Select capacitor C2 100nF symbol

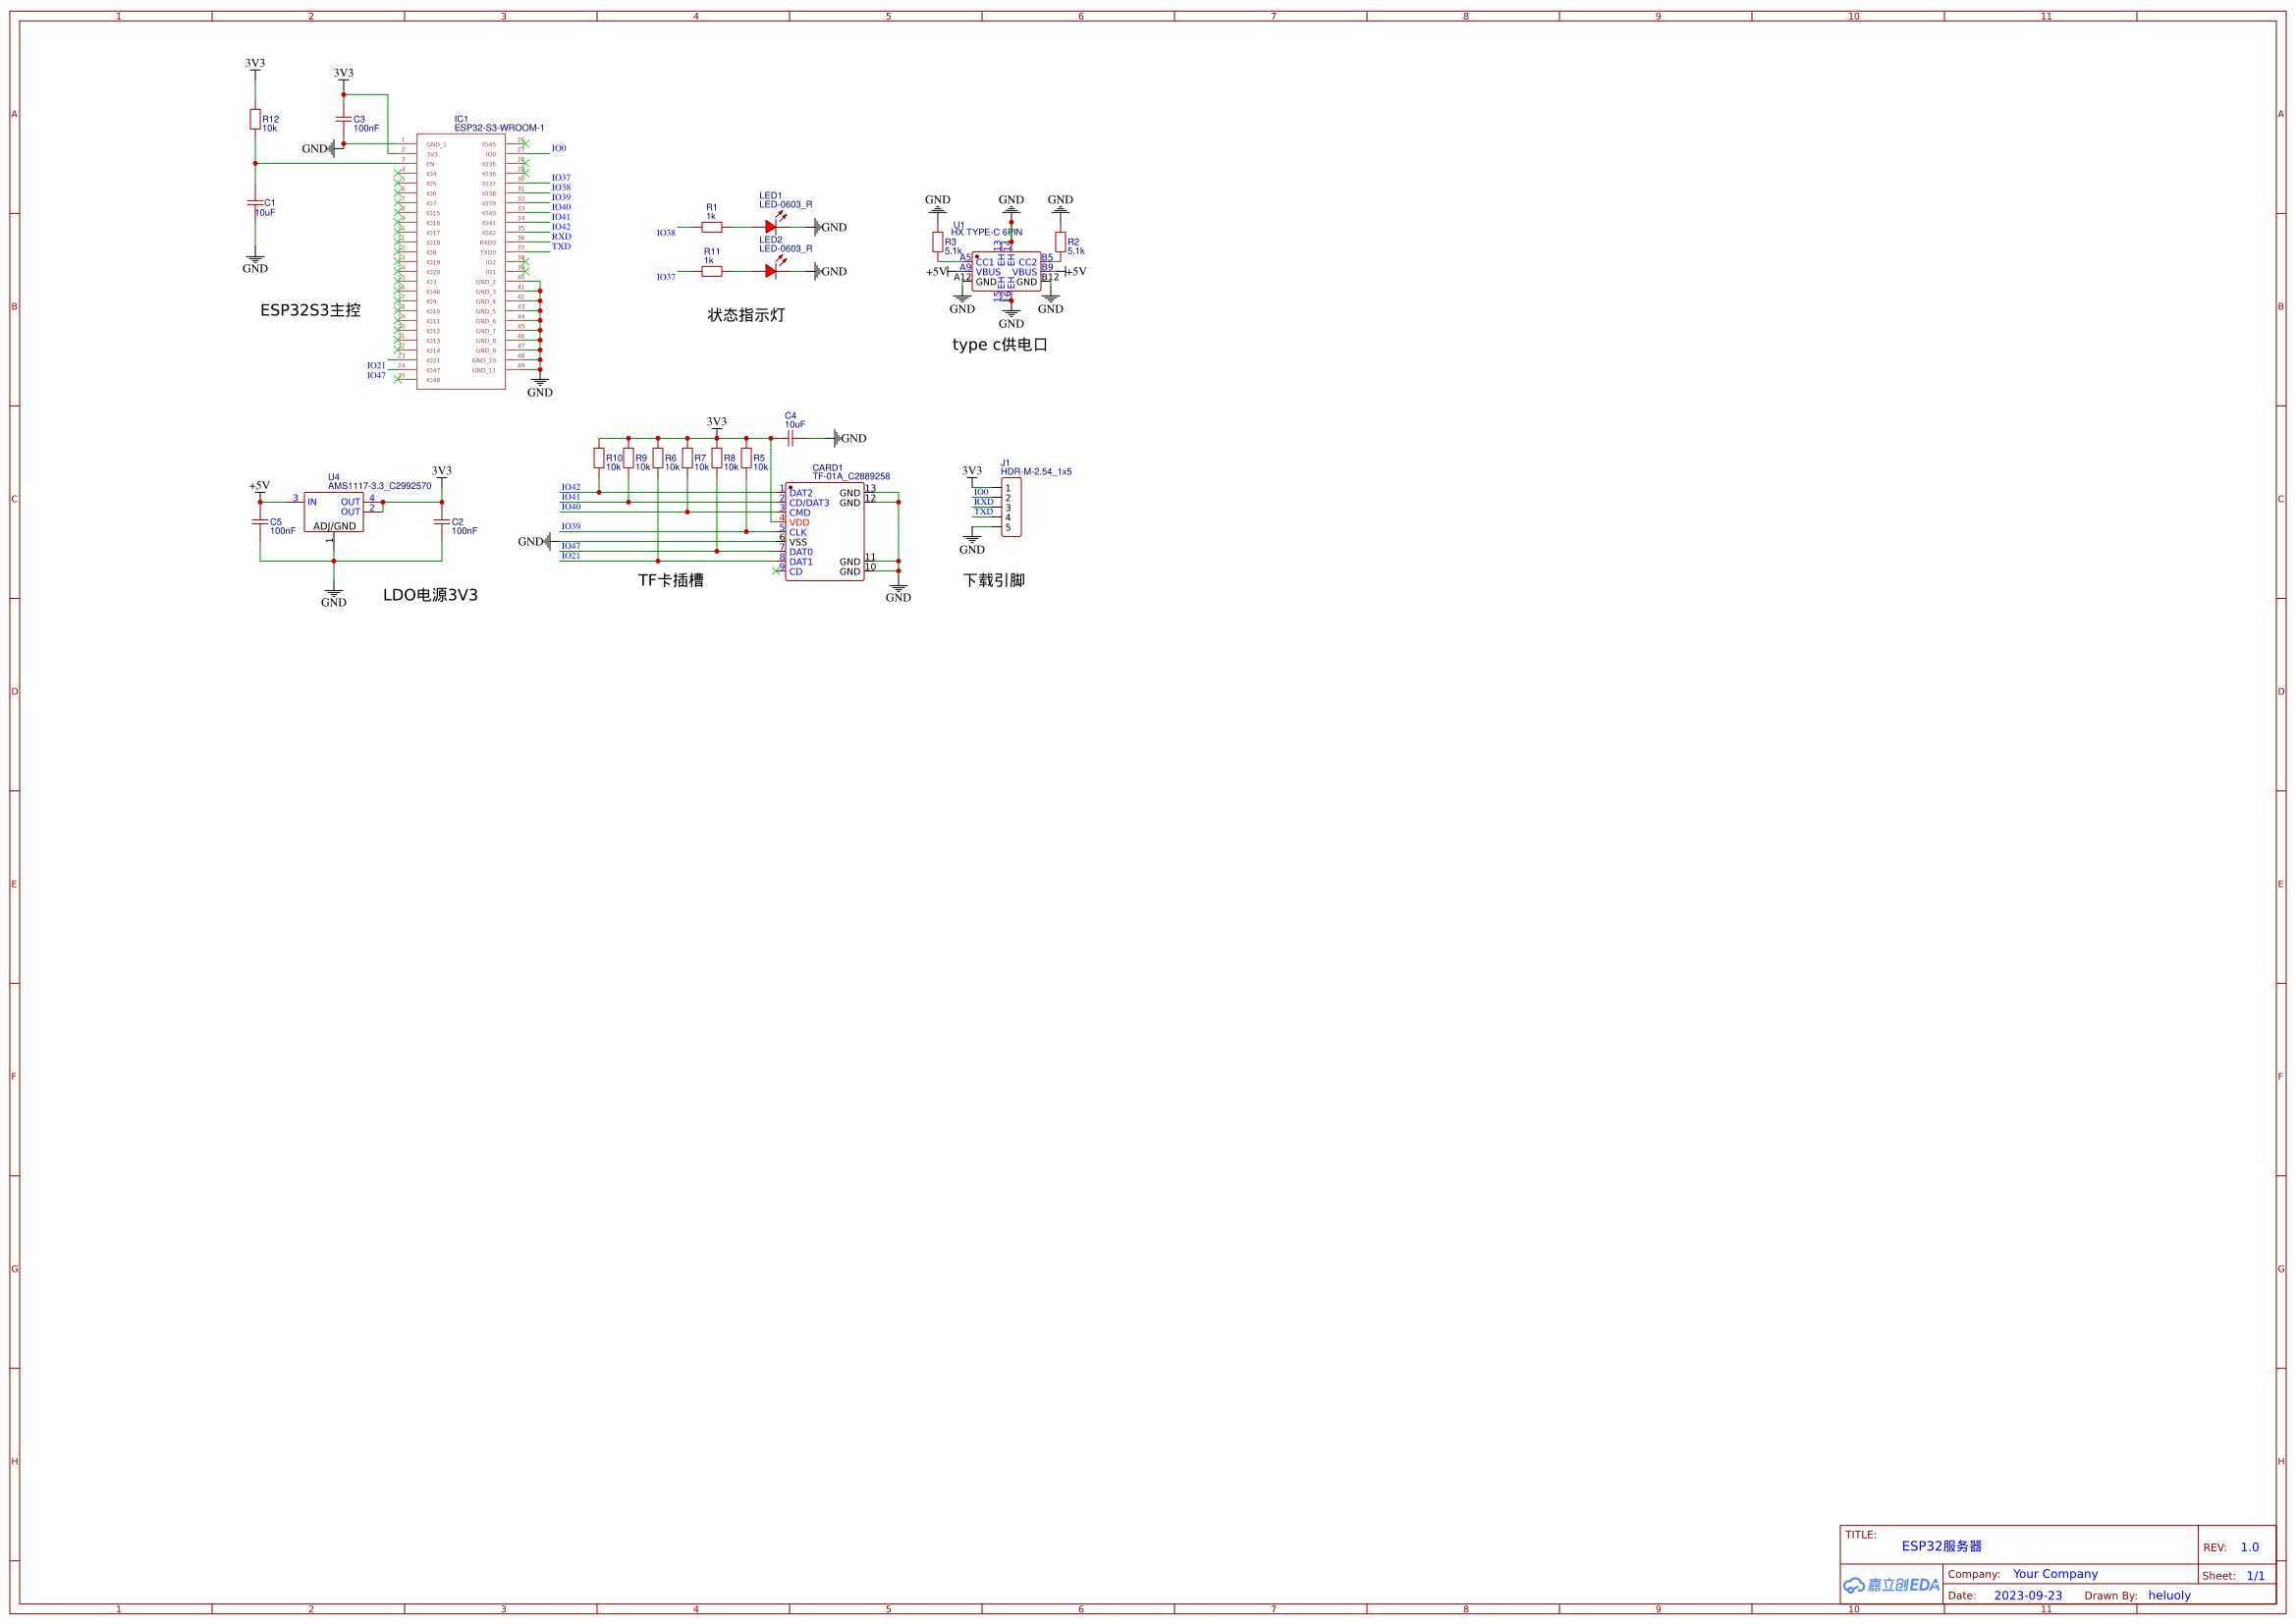pyautogui.click(x=441, y=522)
